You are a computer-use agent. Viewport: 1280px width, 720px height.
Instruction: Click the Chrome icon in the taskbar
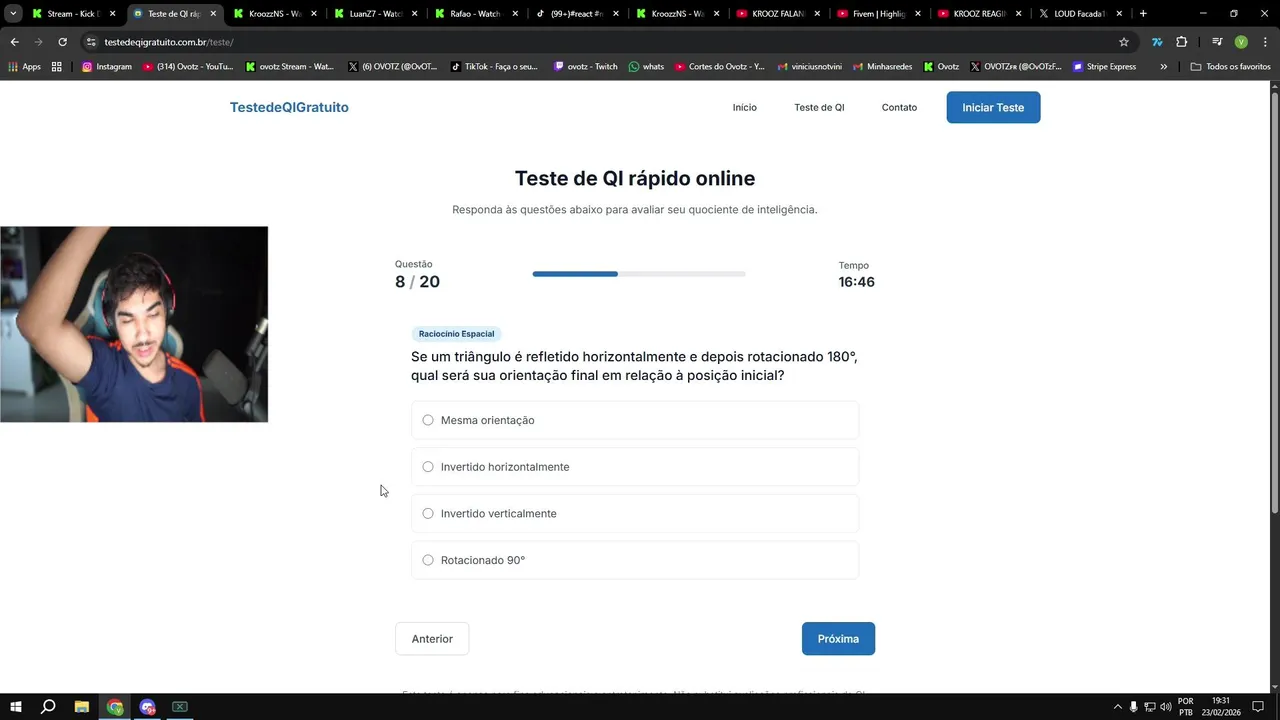pyautogui.click(x=115, y=707)
